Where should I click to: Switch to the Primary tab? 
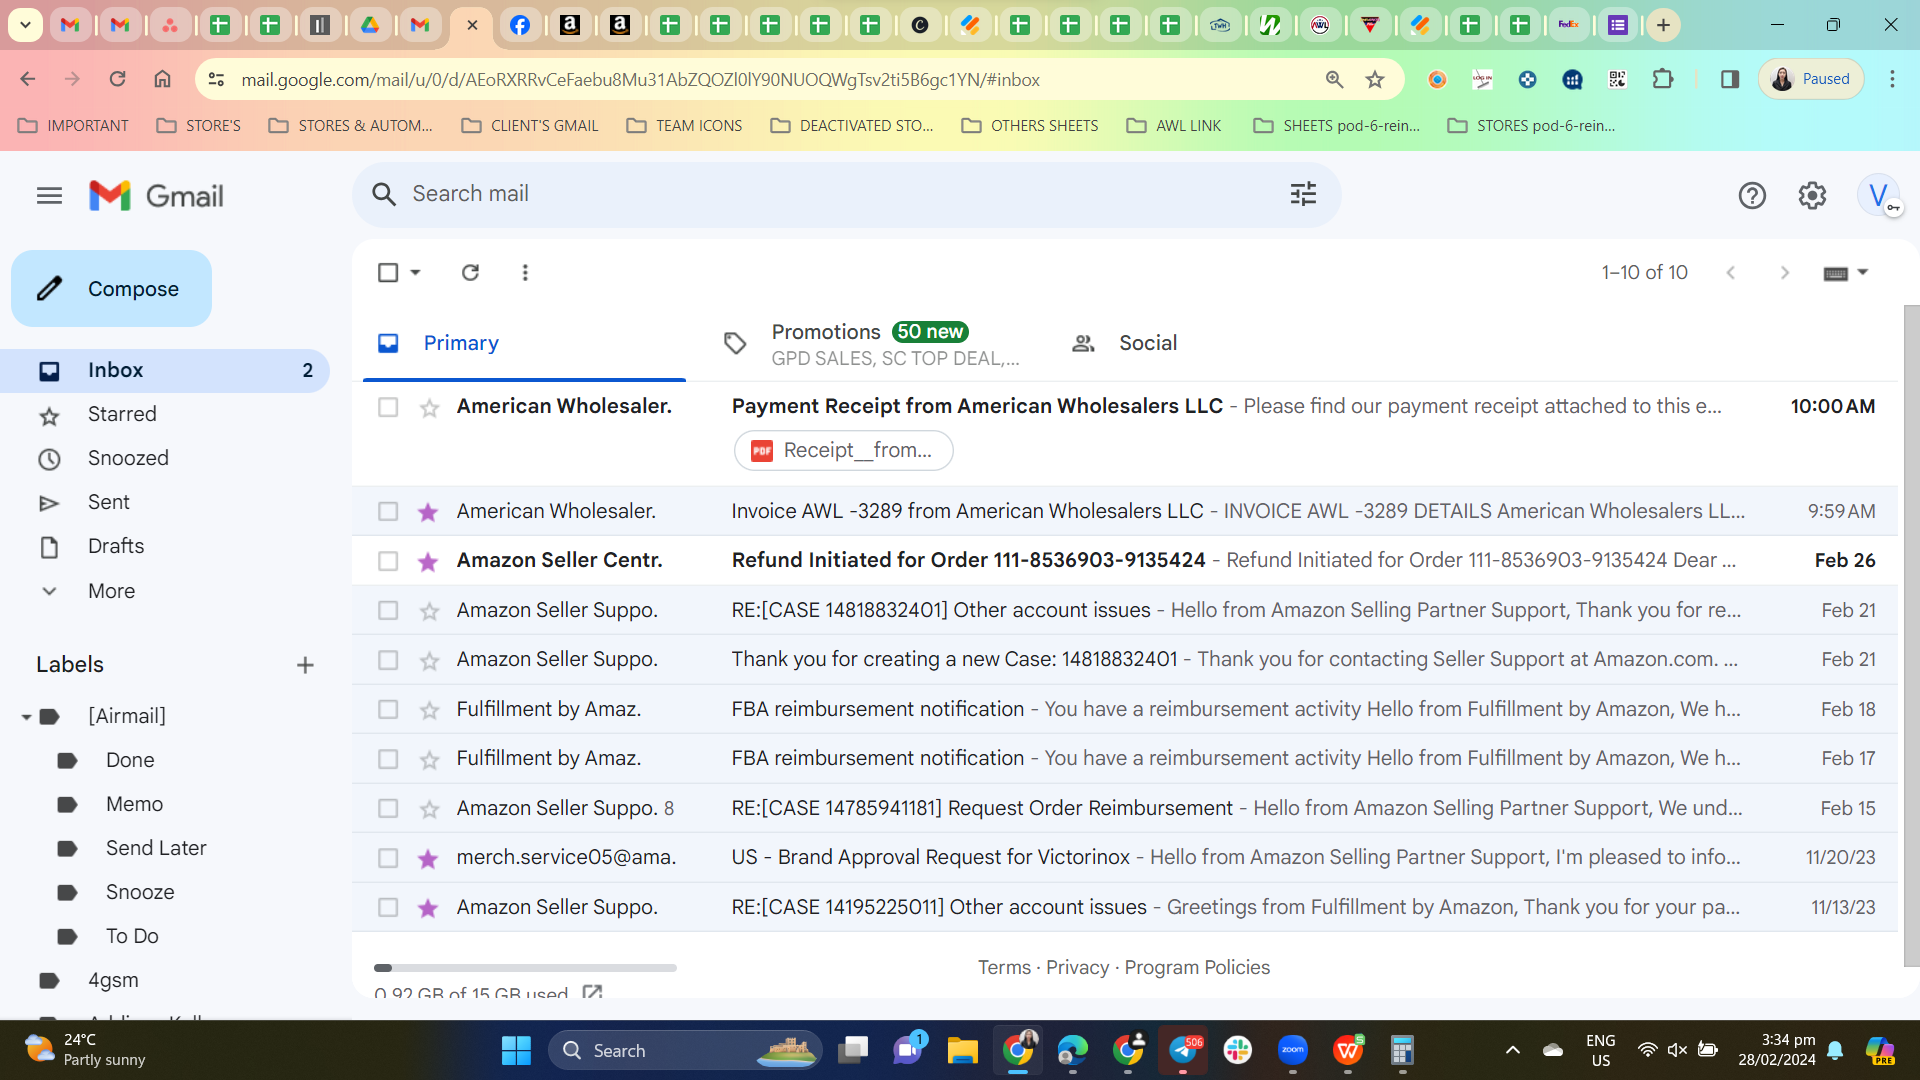(x=524, y=343)
